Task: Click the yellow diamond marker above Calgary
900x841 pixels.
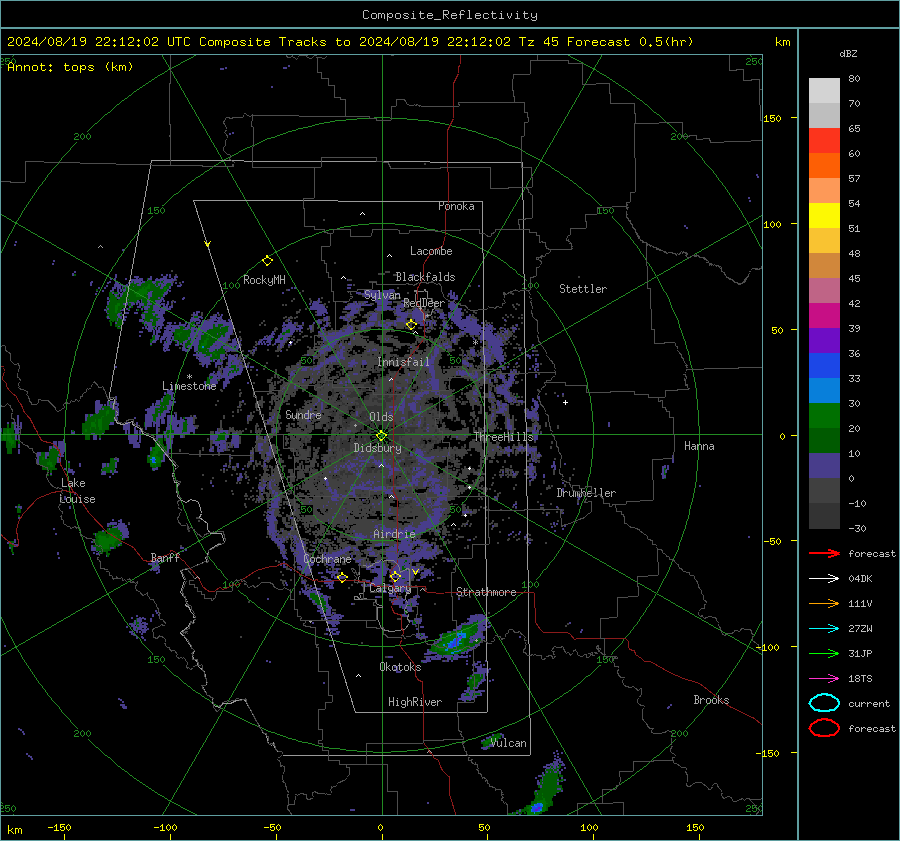Action: pos(395,576)
